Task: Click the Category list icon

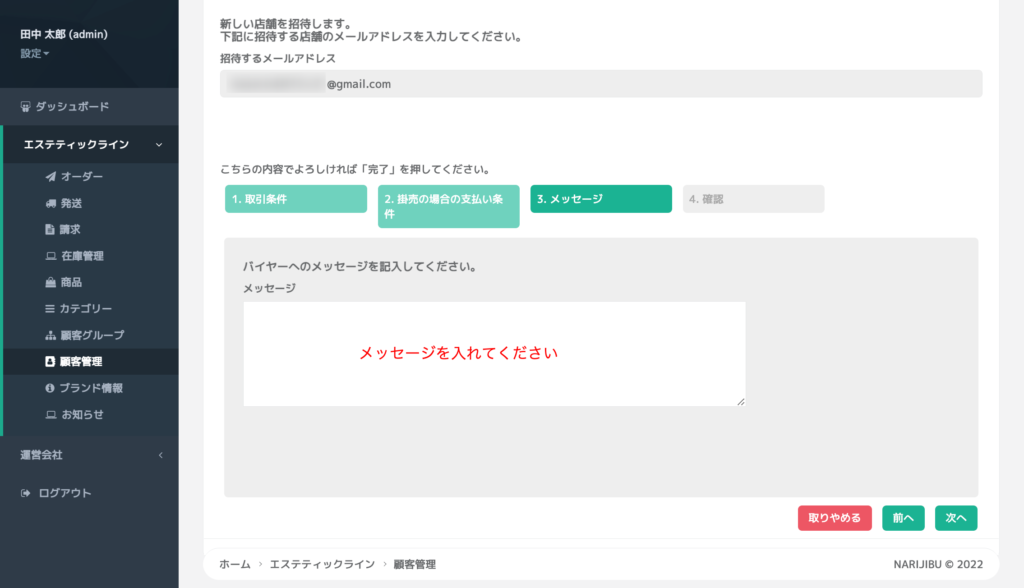Action: (50, 309)
